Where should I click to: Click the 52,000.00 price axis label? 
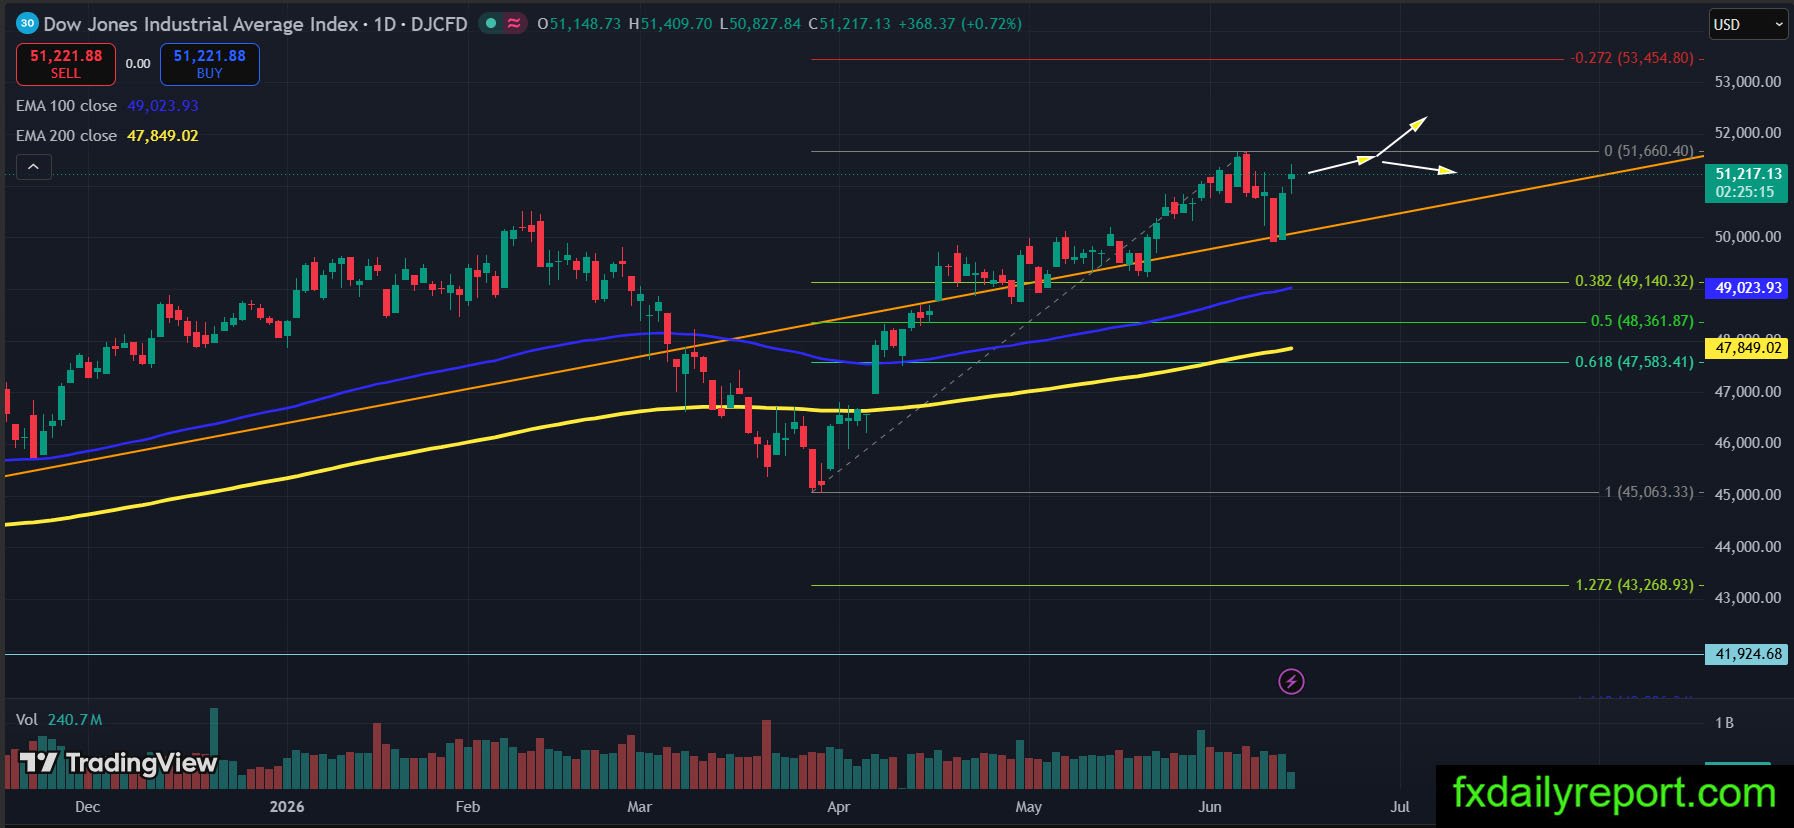1748,133
